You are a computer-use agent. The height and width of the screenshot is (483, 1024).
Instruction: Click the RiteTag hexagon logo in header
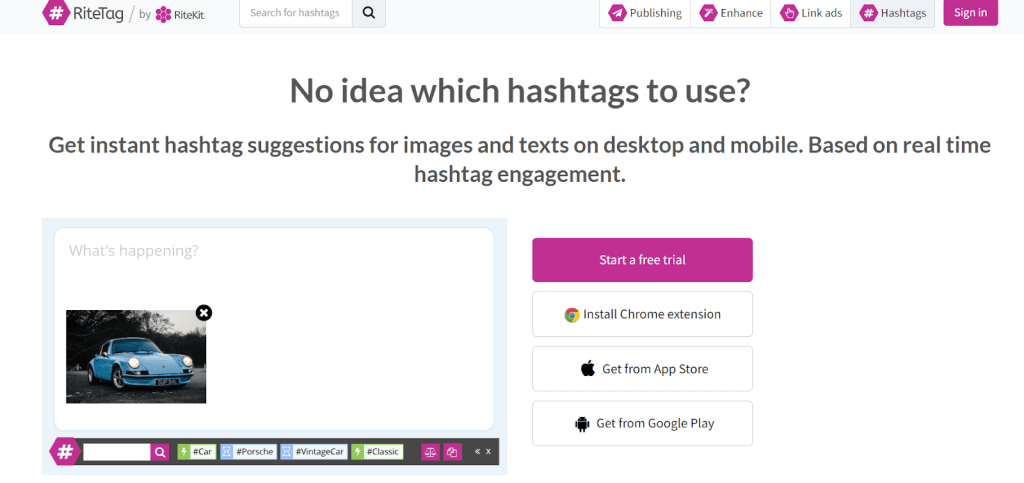click(x=56, y=13)
